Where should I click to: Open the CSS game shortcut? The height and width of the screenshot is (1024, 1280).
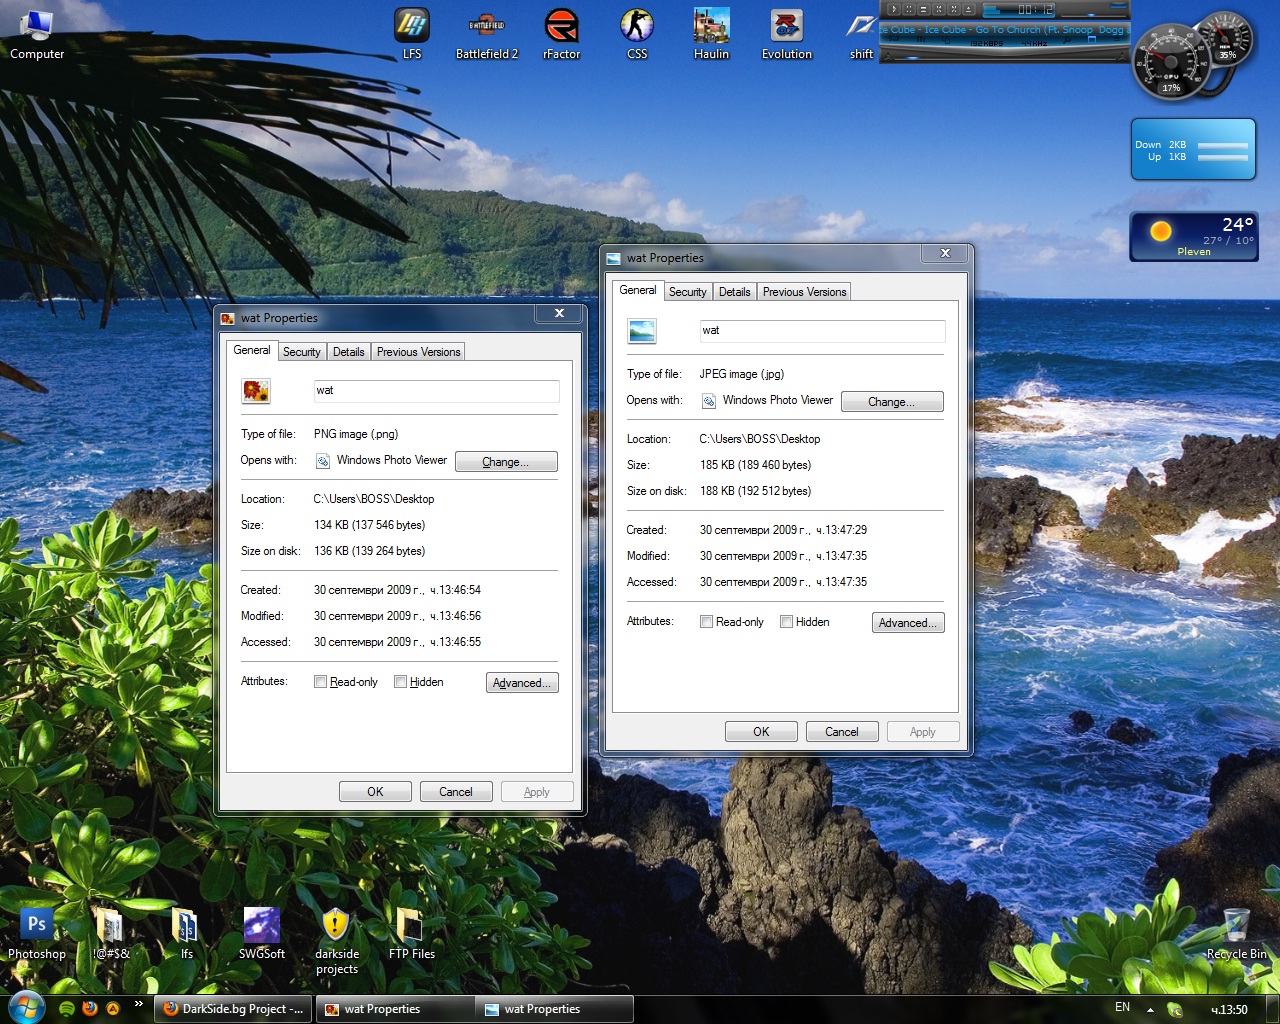[637, 33]
